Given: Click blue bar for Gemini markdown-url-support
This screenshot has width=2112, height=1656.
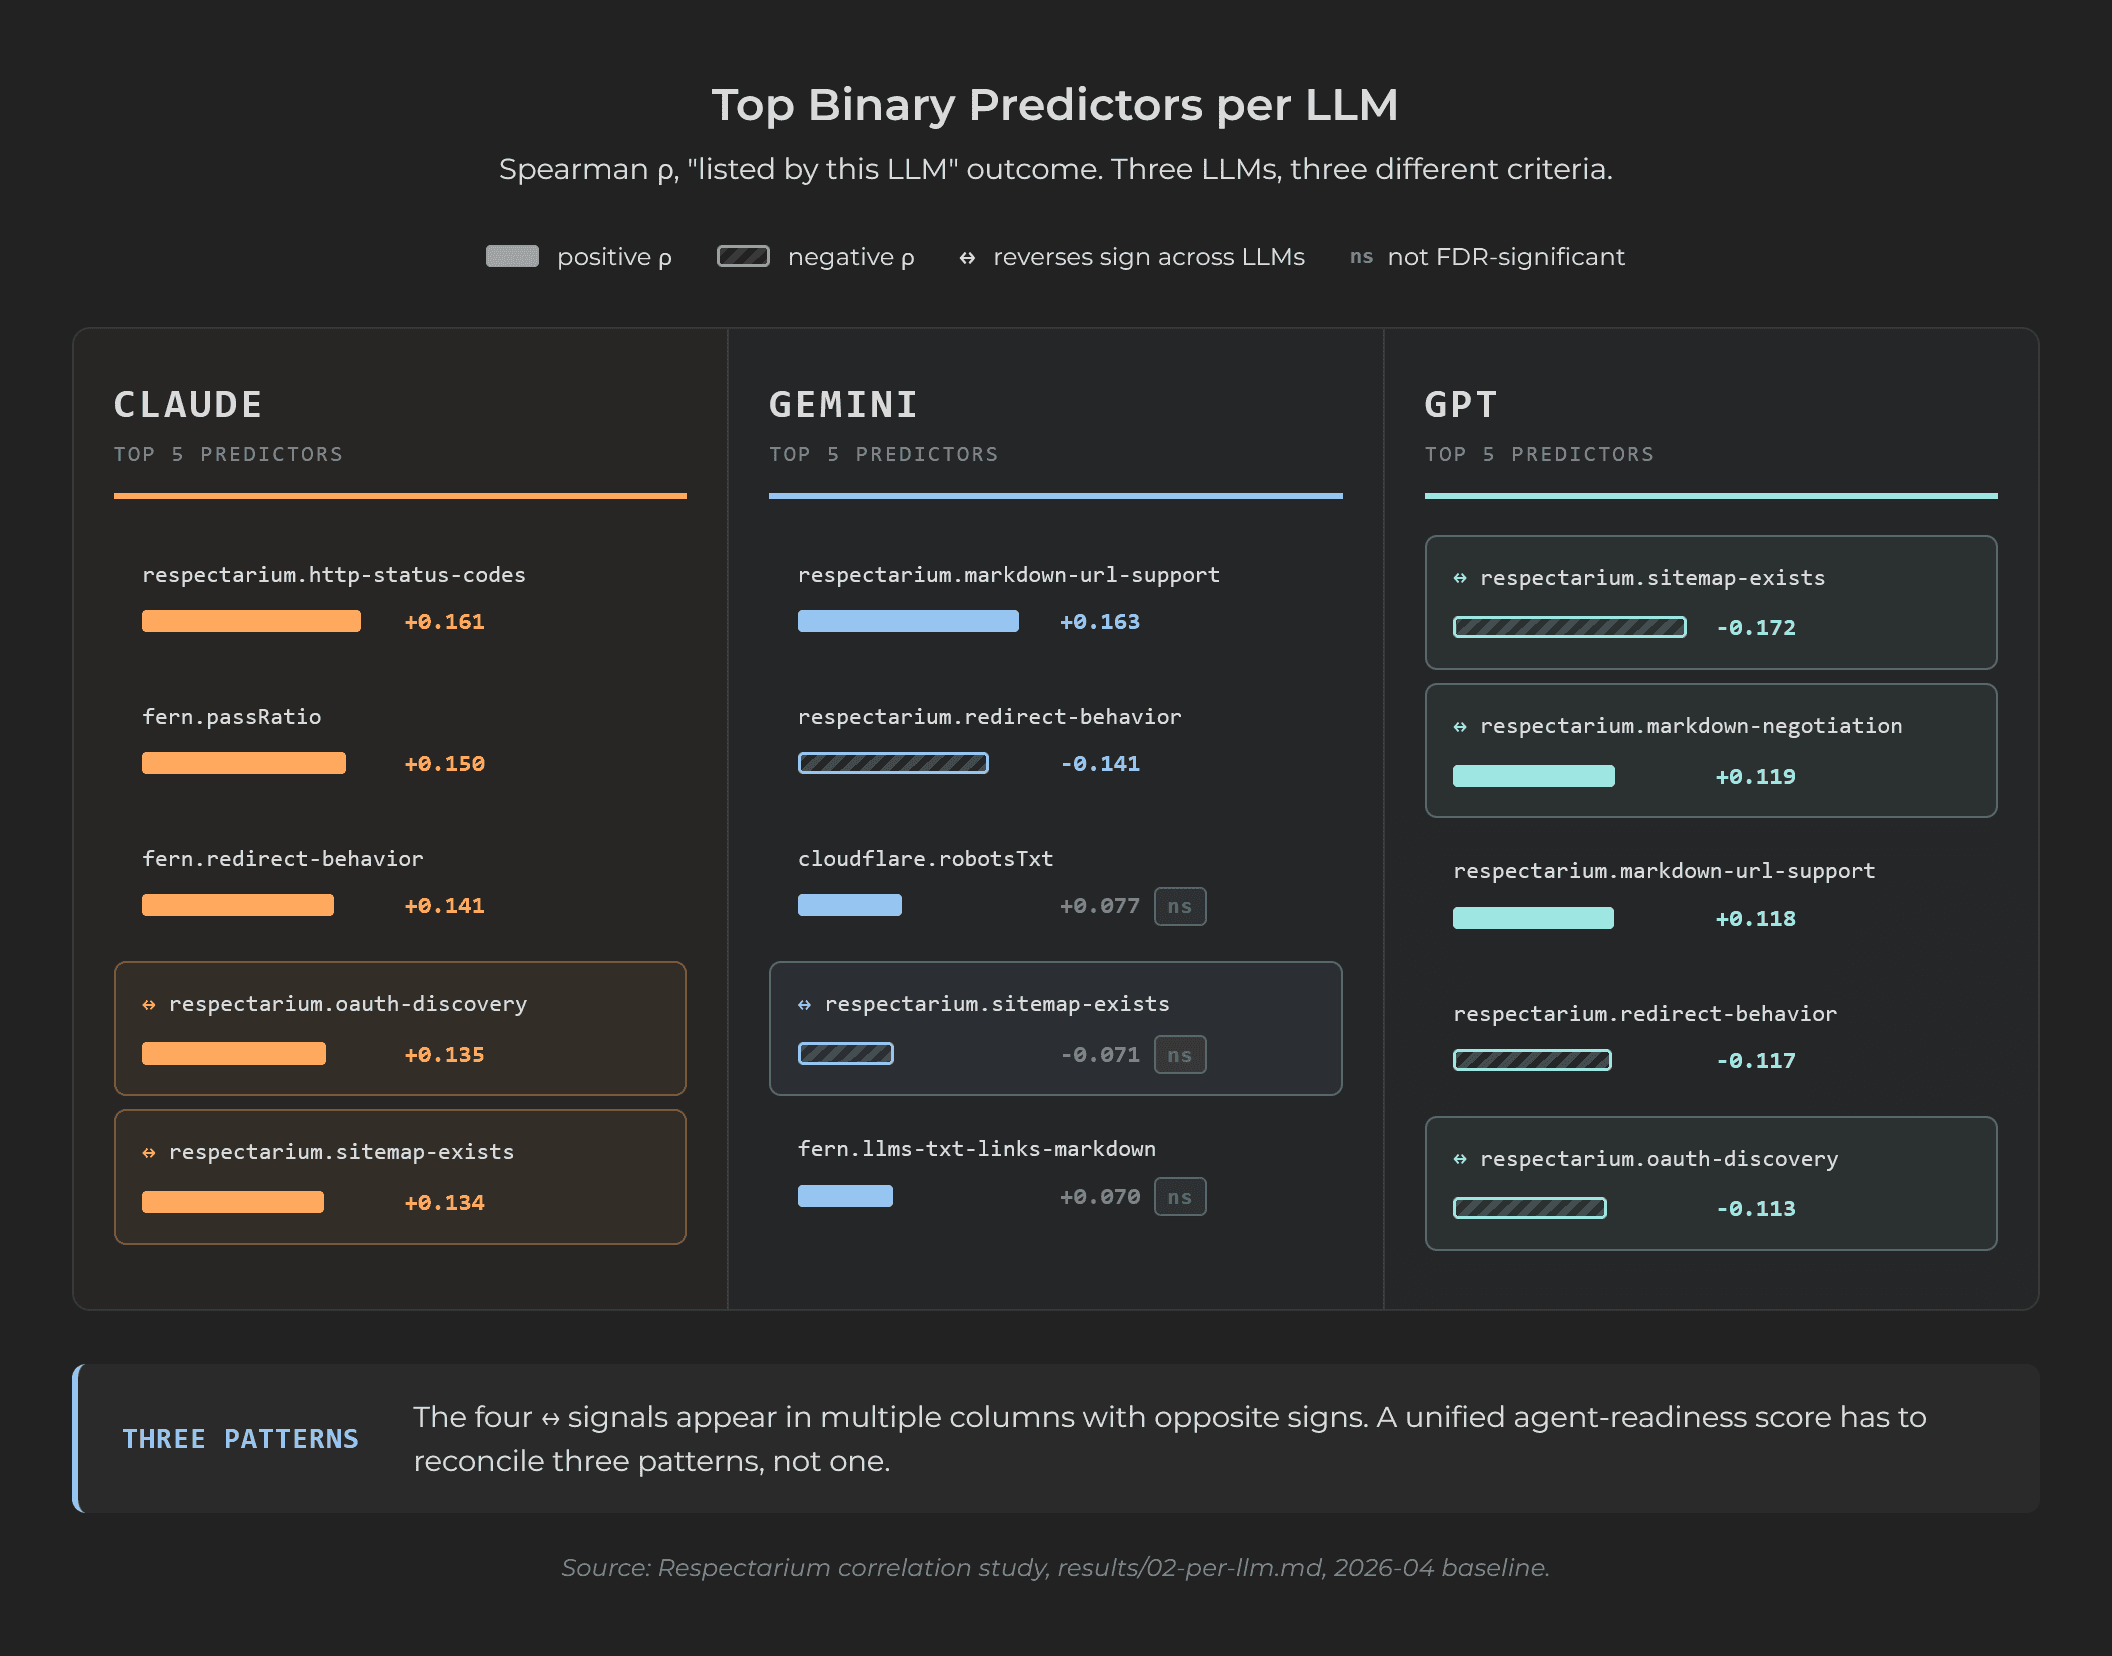Looking at the screenshot, I should coord(908,621).
